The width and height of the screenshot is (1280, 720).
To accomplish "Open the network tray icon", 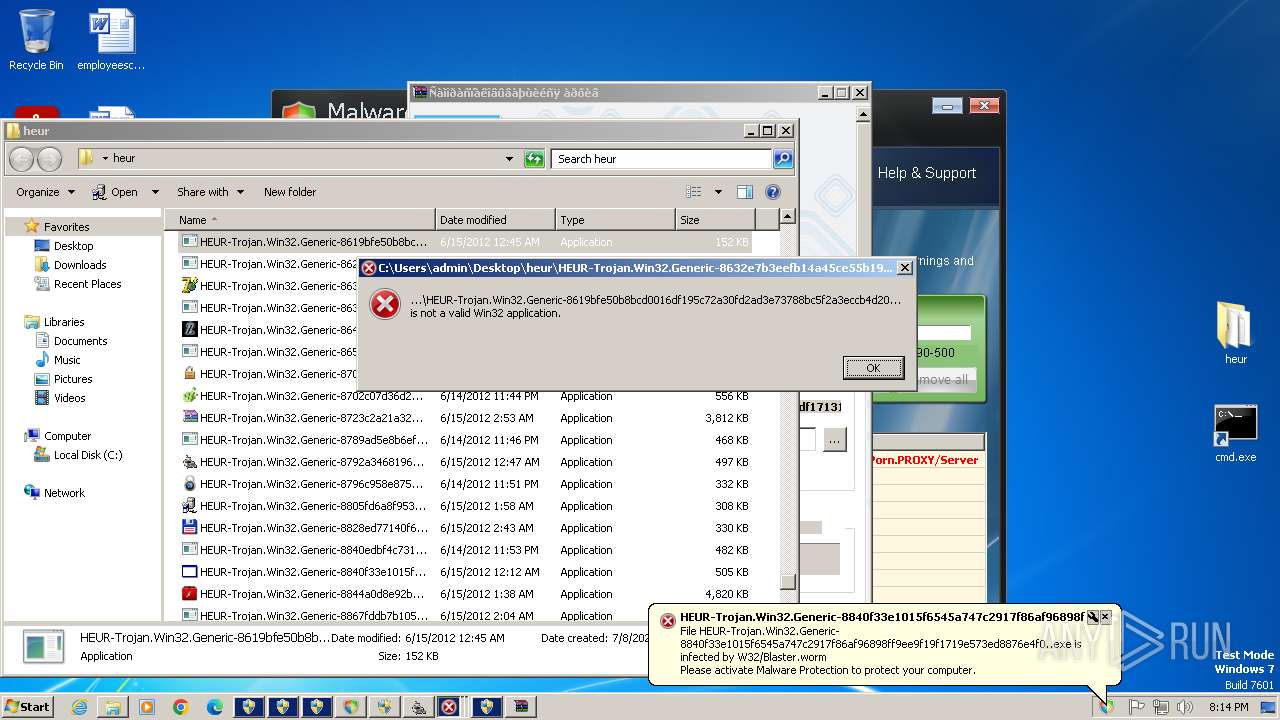I will pyautogui.click(x=1161, y=707).
